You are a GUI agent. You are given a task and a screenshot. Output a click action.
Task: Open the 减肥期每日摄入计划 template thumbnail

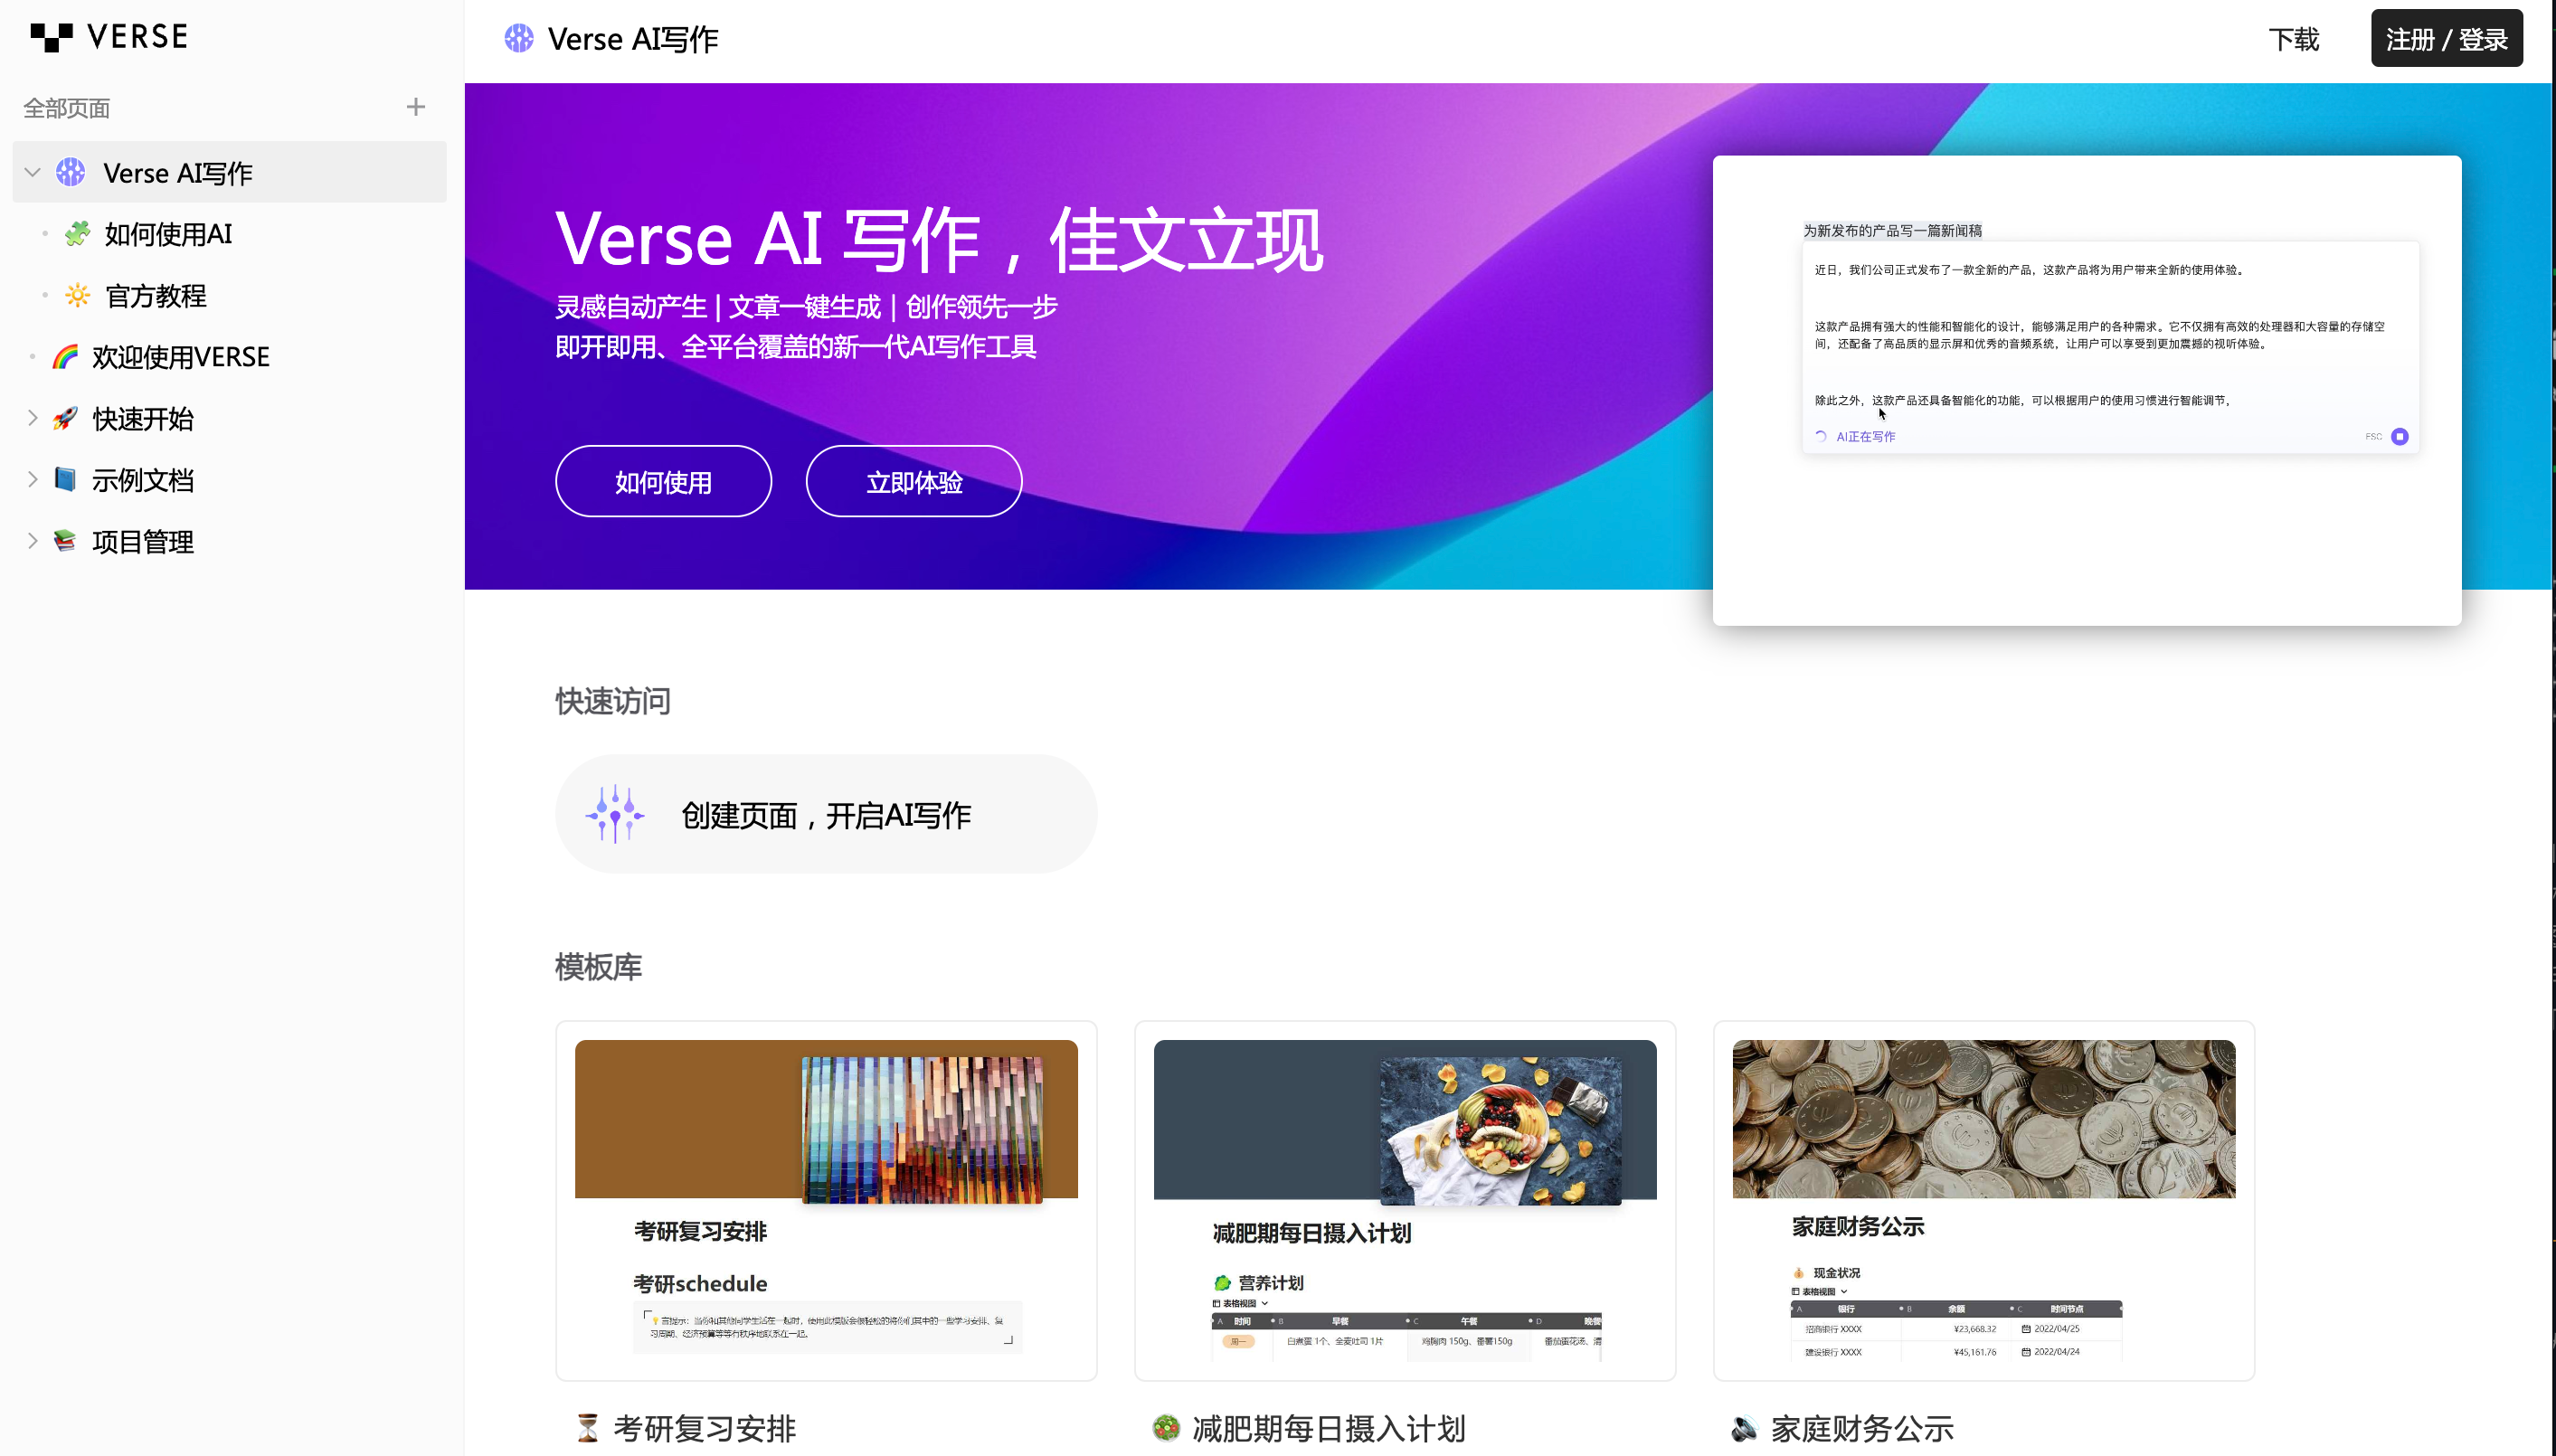[x=1404, y=1200]
